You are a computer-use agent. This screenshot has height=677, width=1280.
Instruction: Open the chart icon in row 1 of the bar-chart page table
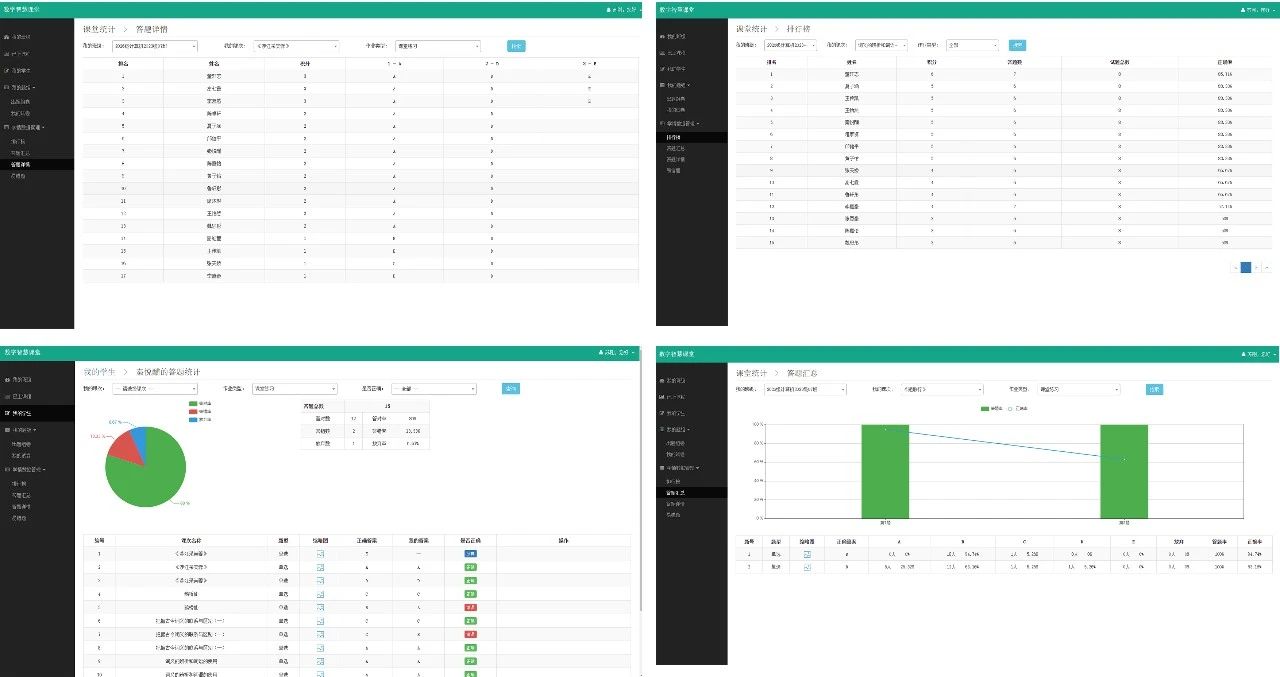coord(806,553)
